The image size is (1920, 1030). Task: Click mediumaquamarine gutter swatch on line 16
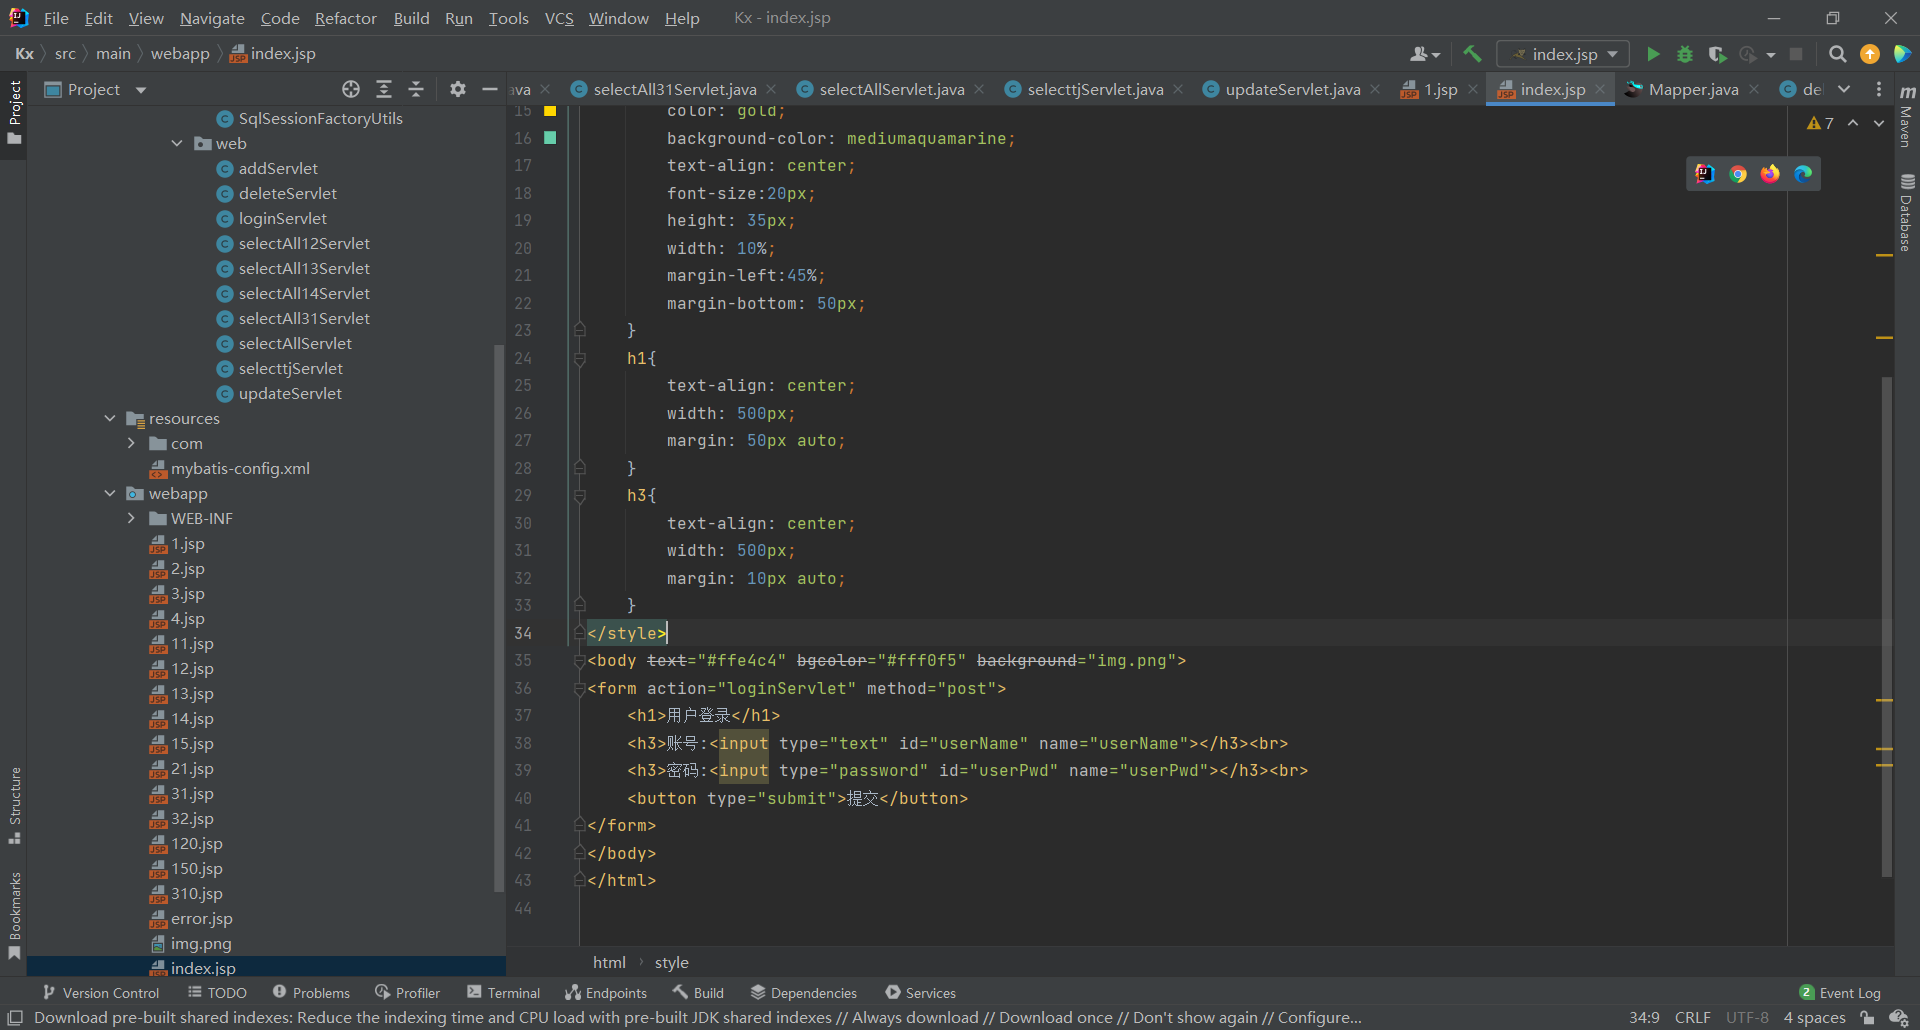[x=550, y=138]
